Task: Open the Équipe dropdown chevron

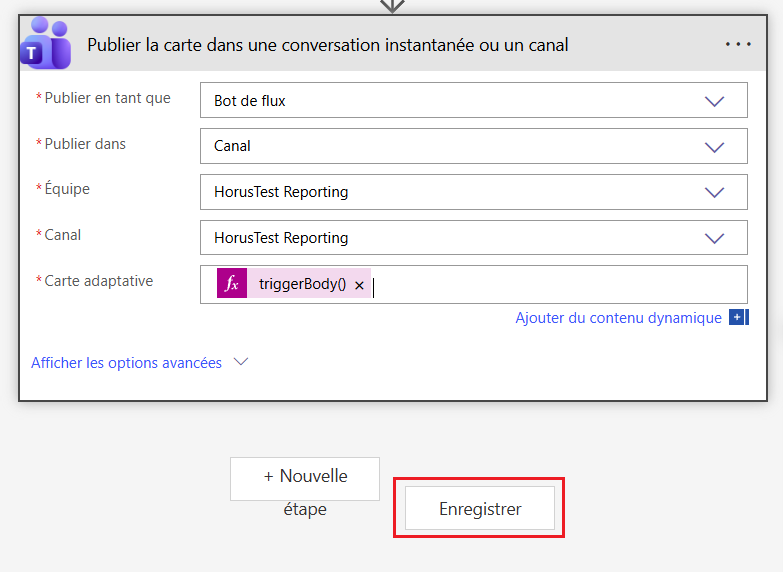Action: tap(714, 192)
